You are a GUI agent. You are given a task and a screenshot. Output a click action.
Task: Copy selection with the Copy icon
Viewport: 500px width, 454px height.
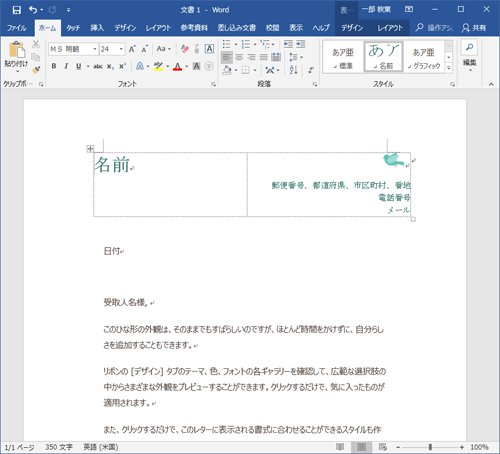click(x=36, y=57)
